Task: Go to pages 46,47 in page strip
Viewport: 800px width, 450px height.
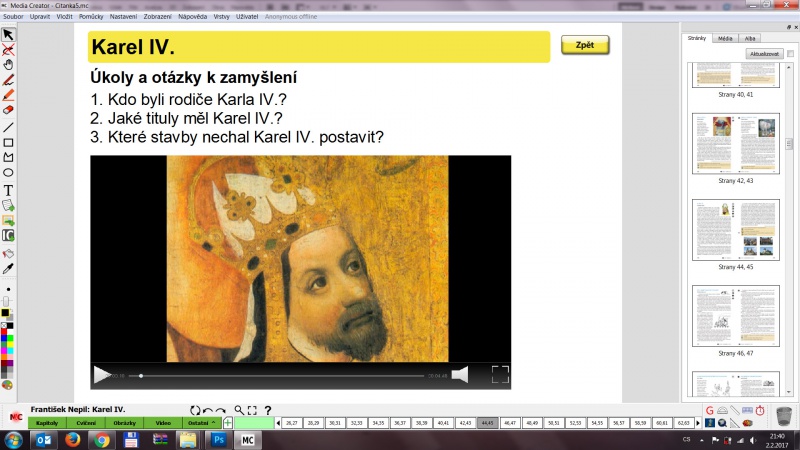Action: pyautogui.click(x=510, y=423)
